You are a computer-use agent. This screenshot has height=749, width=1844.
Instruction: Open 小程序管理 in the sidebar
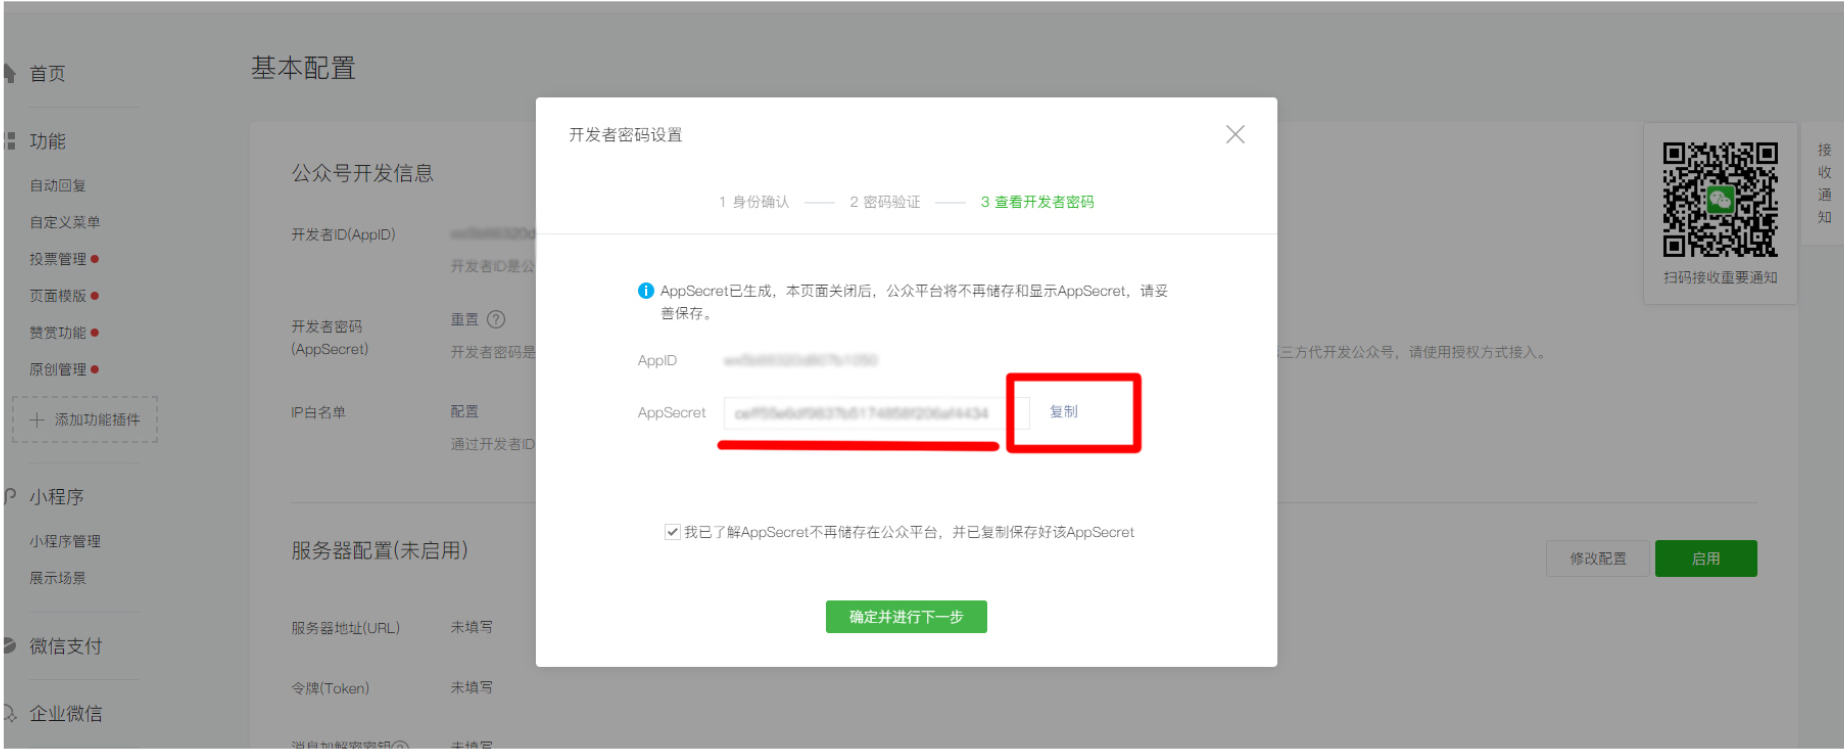[x=65, y=541]
